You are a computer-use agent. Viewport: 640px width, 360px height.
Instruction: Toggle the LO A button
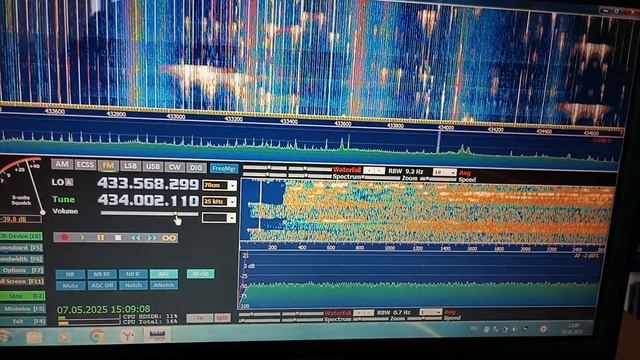(69, 182)
